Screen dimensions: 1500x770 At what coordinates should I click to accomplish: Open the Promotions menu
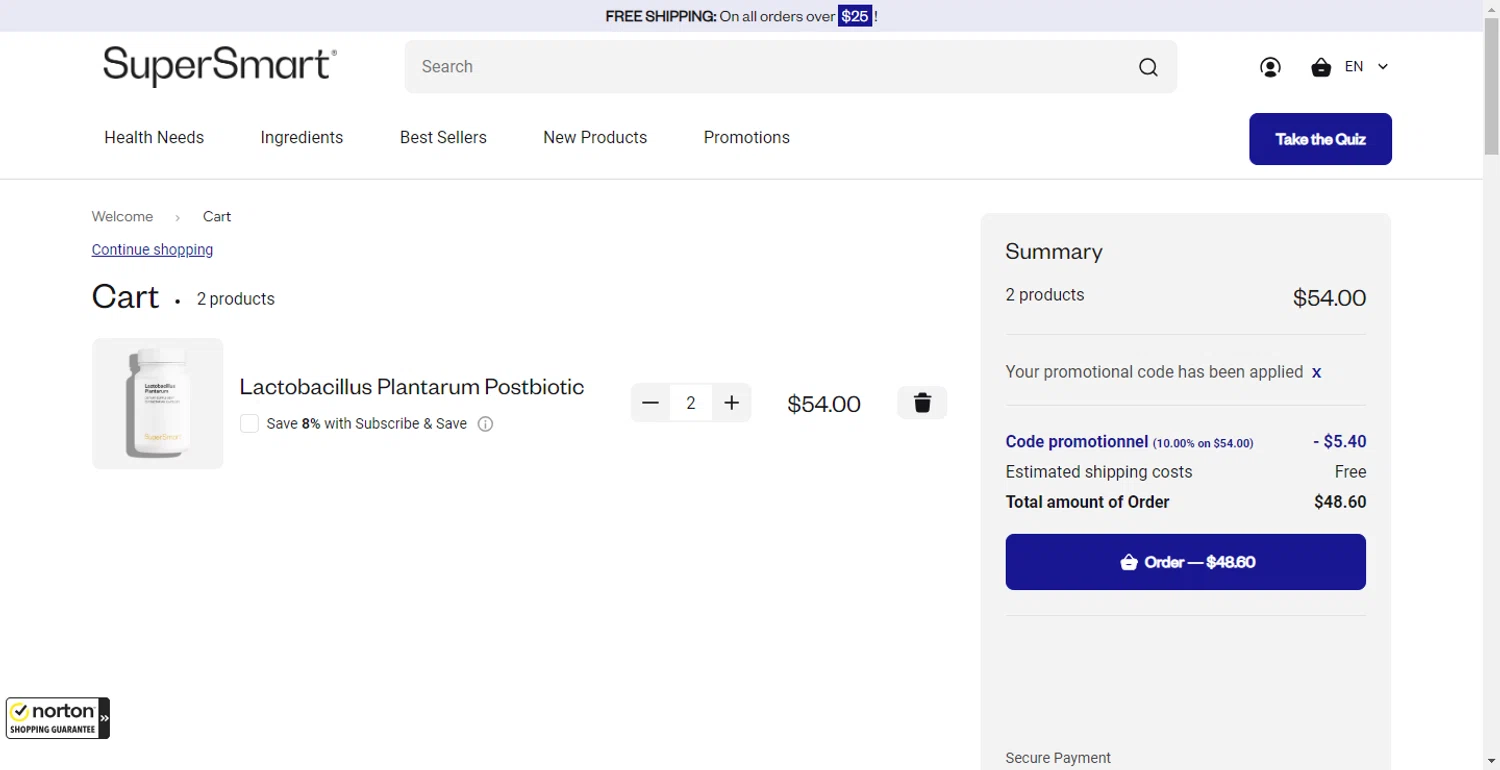tap(747, 138)
